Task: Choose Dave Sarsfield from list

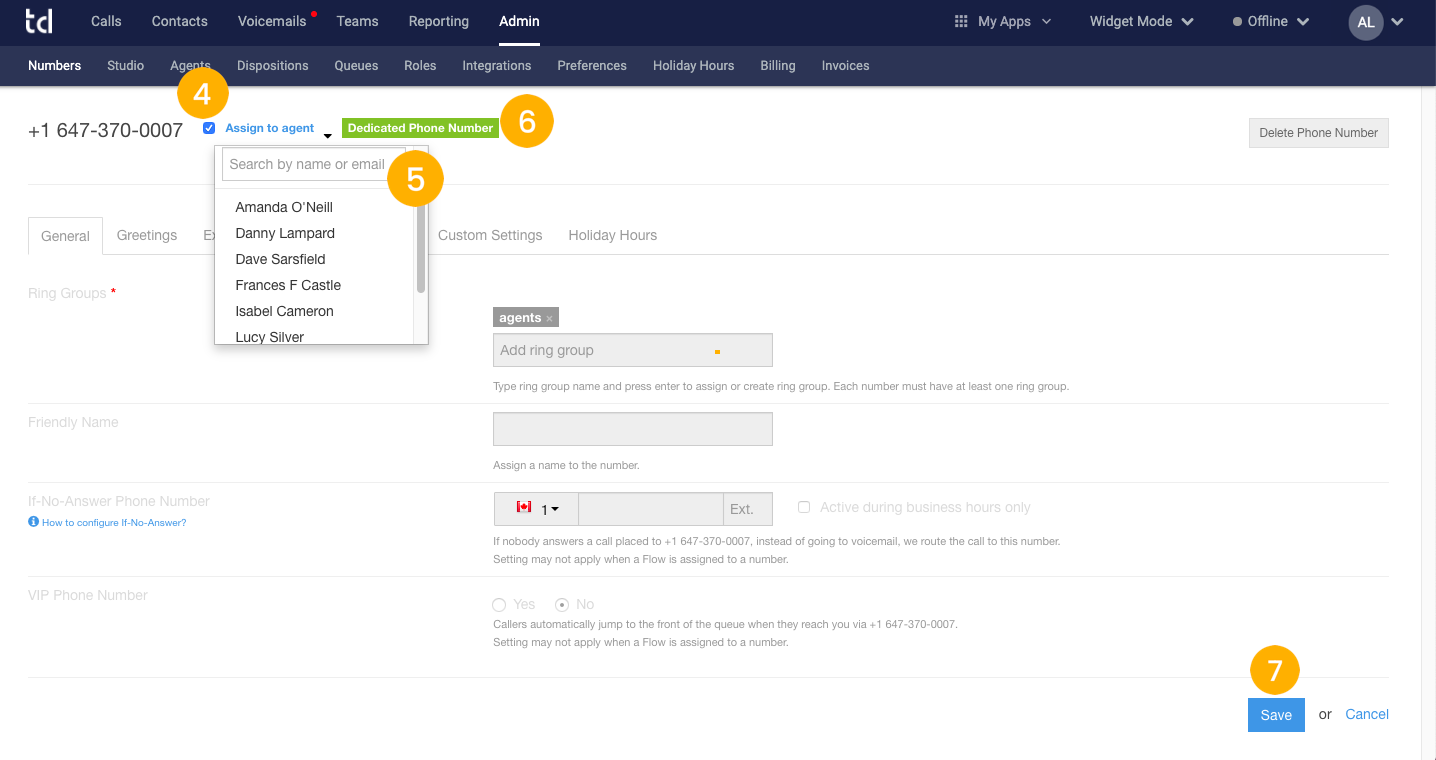Action: click(280, 259)
